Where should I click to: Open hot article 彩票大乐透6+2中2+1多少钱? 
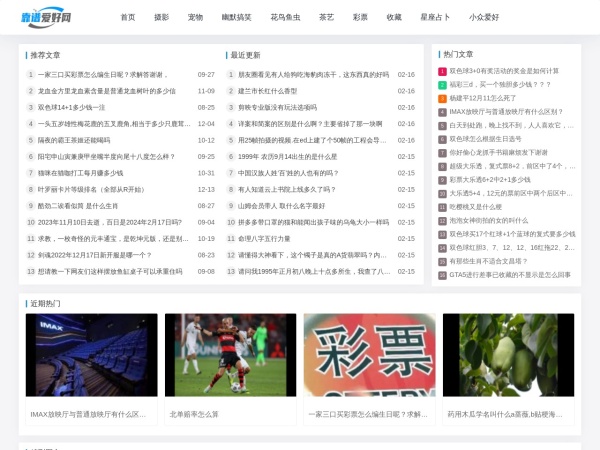pyautogui.click(x=490, y=180)
